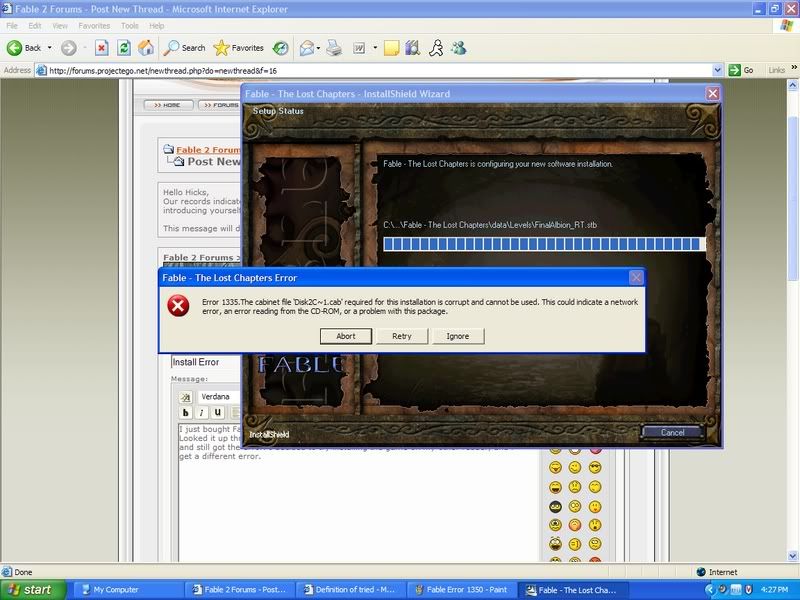The width and height of the screenshot is (800, 600).
Task: Click the Refresh page icon
Action: pos(123,48)
